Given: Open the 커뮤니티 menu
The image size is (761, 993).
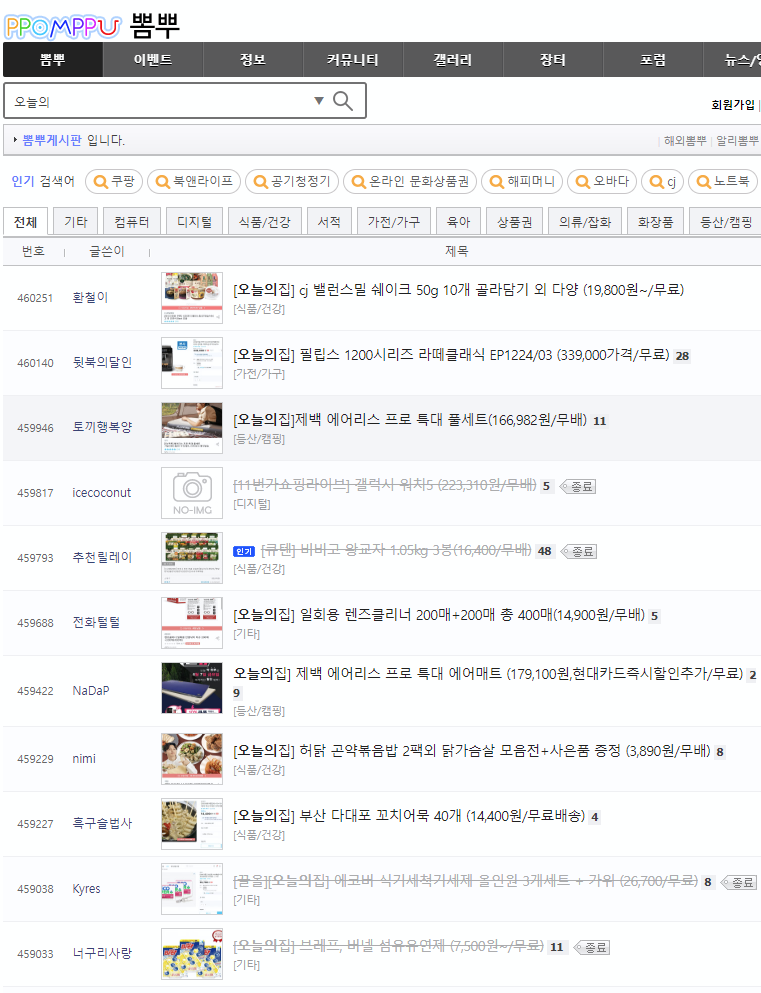Looking at the screenshot, I should [x=353, y=60].
